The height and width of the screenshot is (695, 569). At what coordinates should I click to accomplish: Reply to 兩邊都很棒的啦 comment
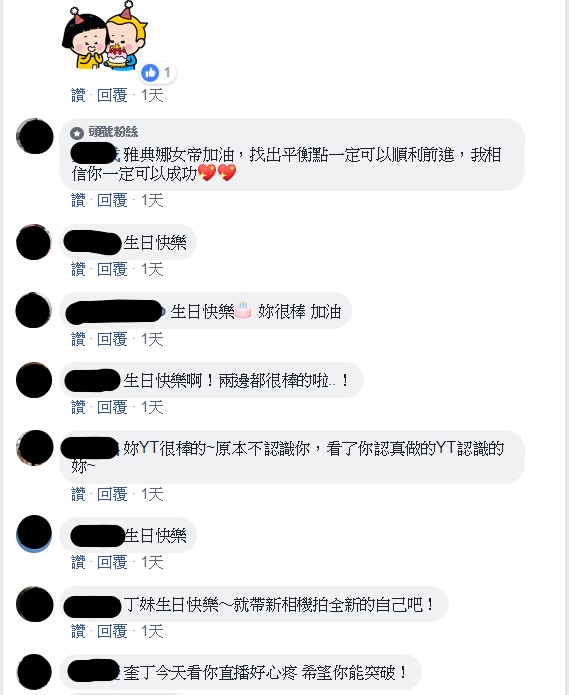tap(112, 407)
